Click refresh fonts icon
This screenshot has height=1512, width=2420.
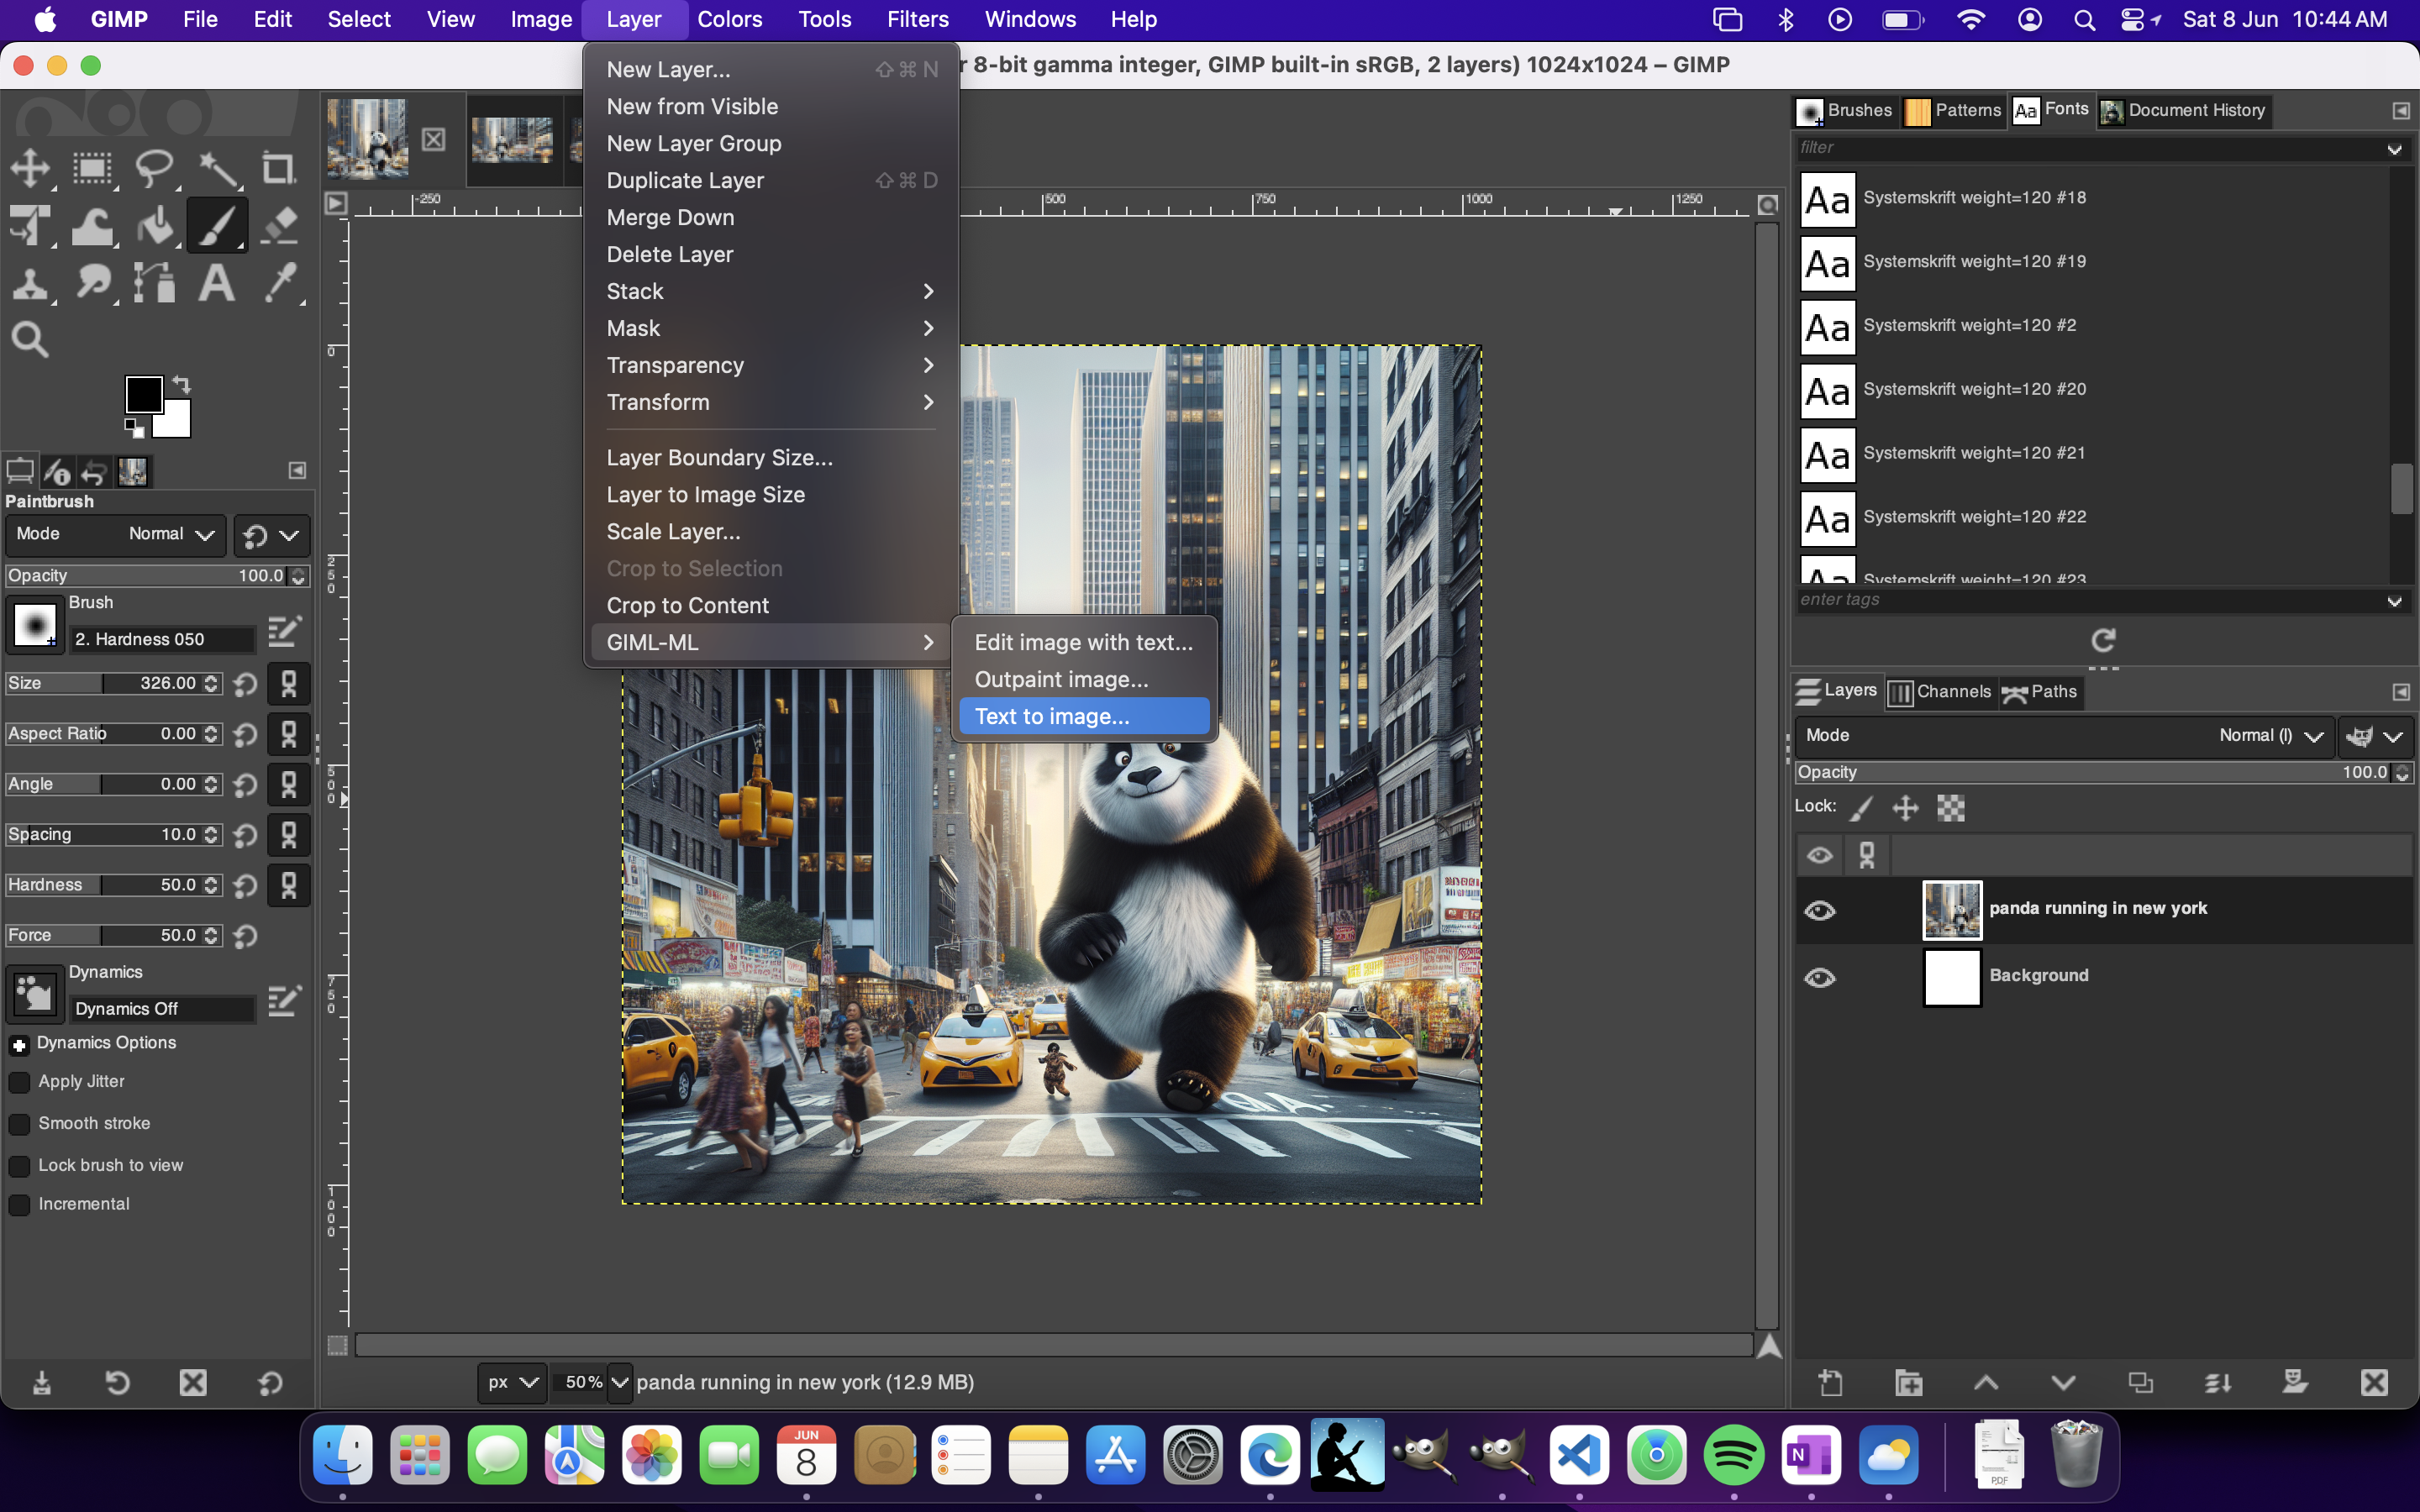pyautogui.click(x=2103, y=640)
